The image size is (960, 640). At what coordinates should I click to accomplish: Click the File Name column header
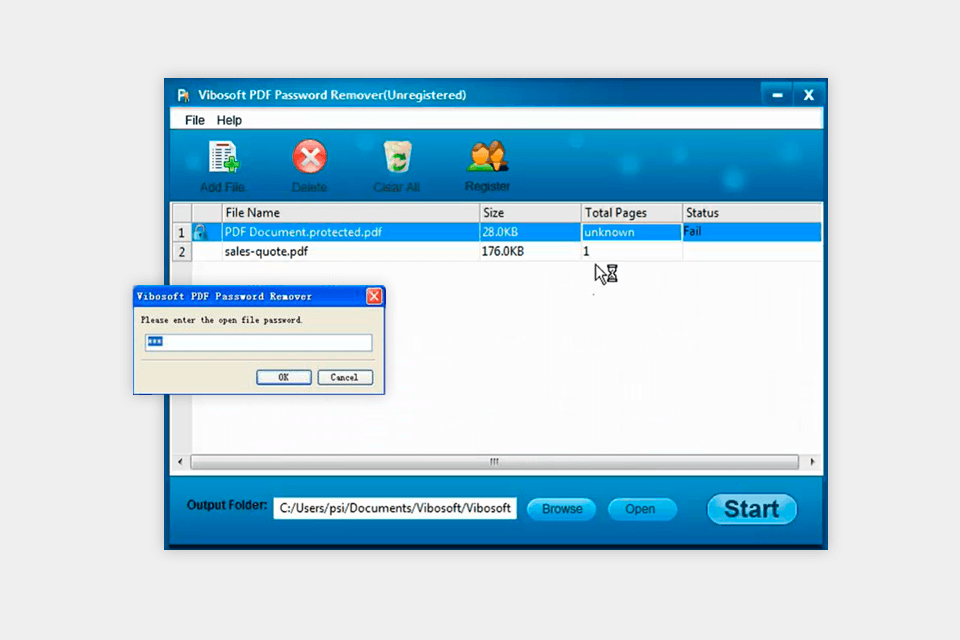click(350, 213)
